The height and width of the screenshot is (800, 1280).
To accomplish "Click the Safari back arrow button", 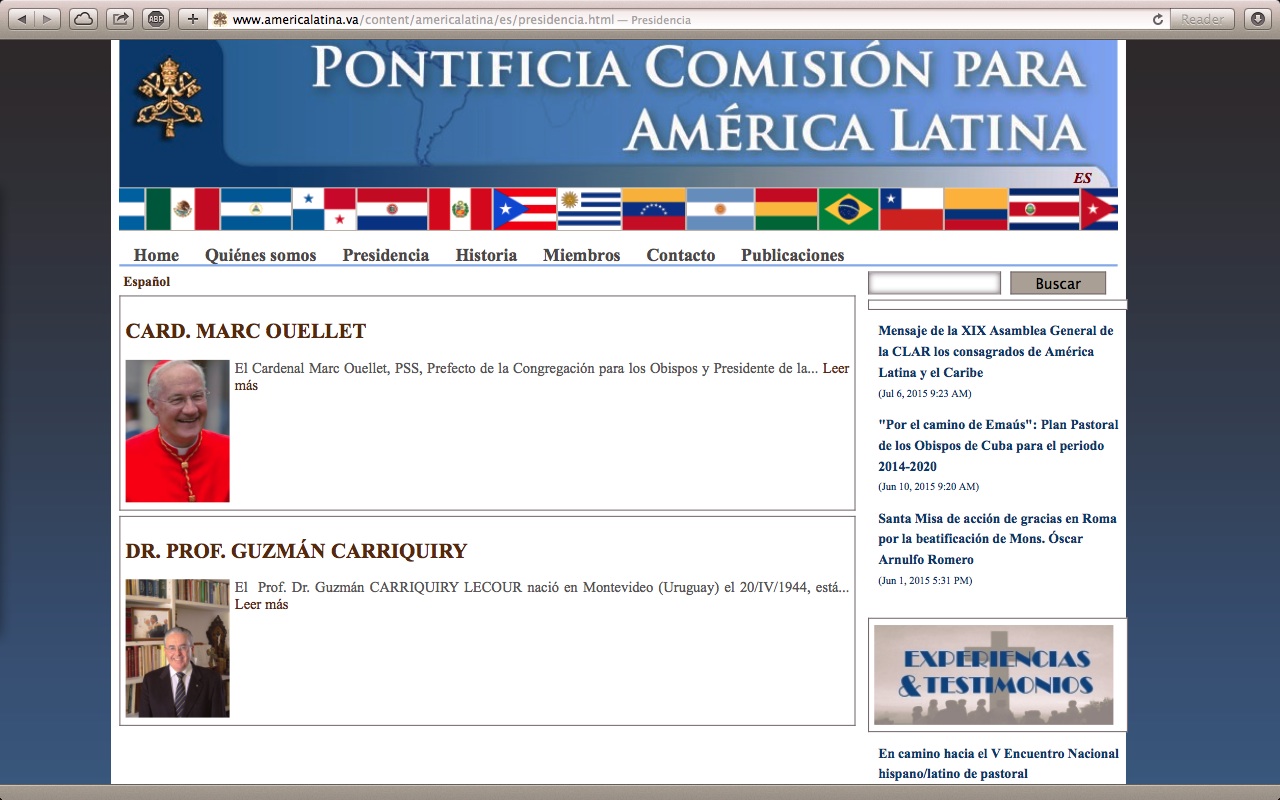I will tap(23, 19).
